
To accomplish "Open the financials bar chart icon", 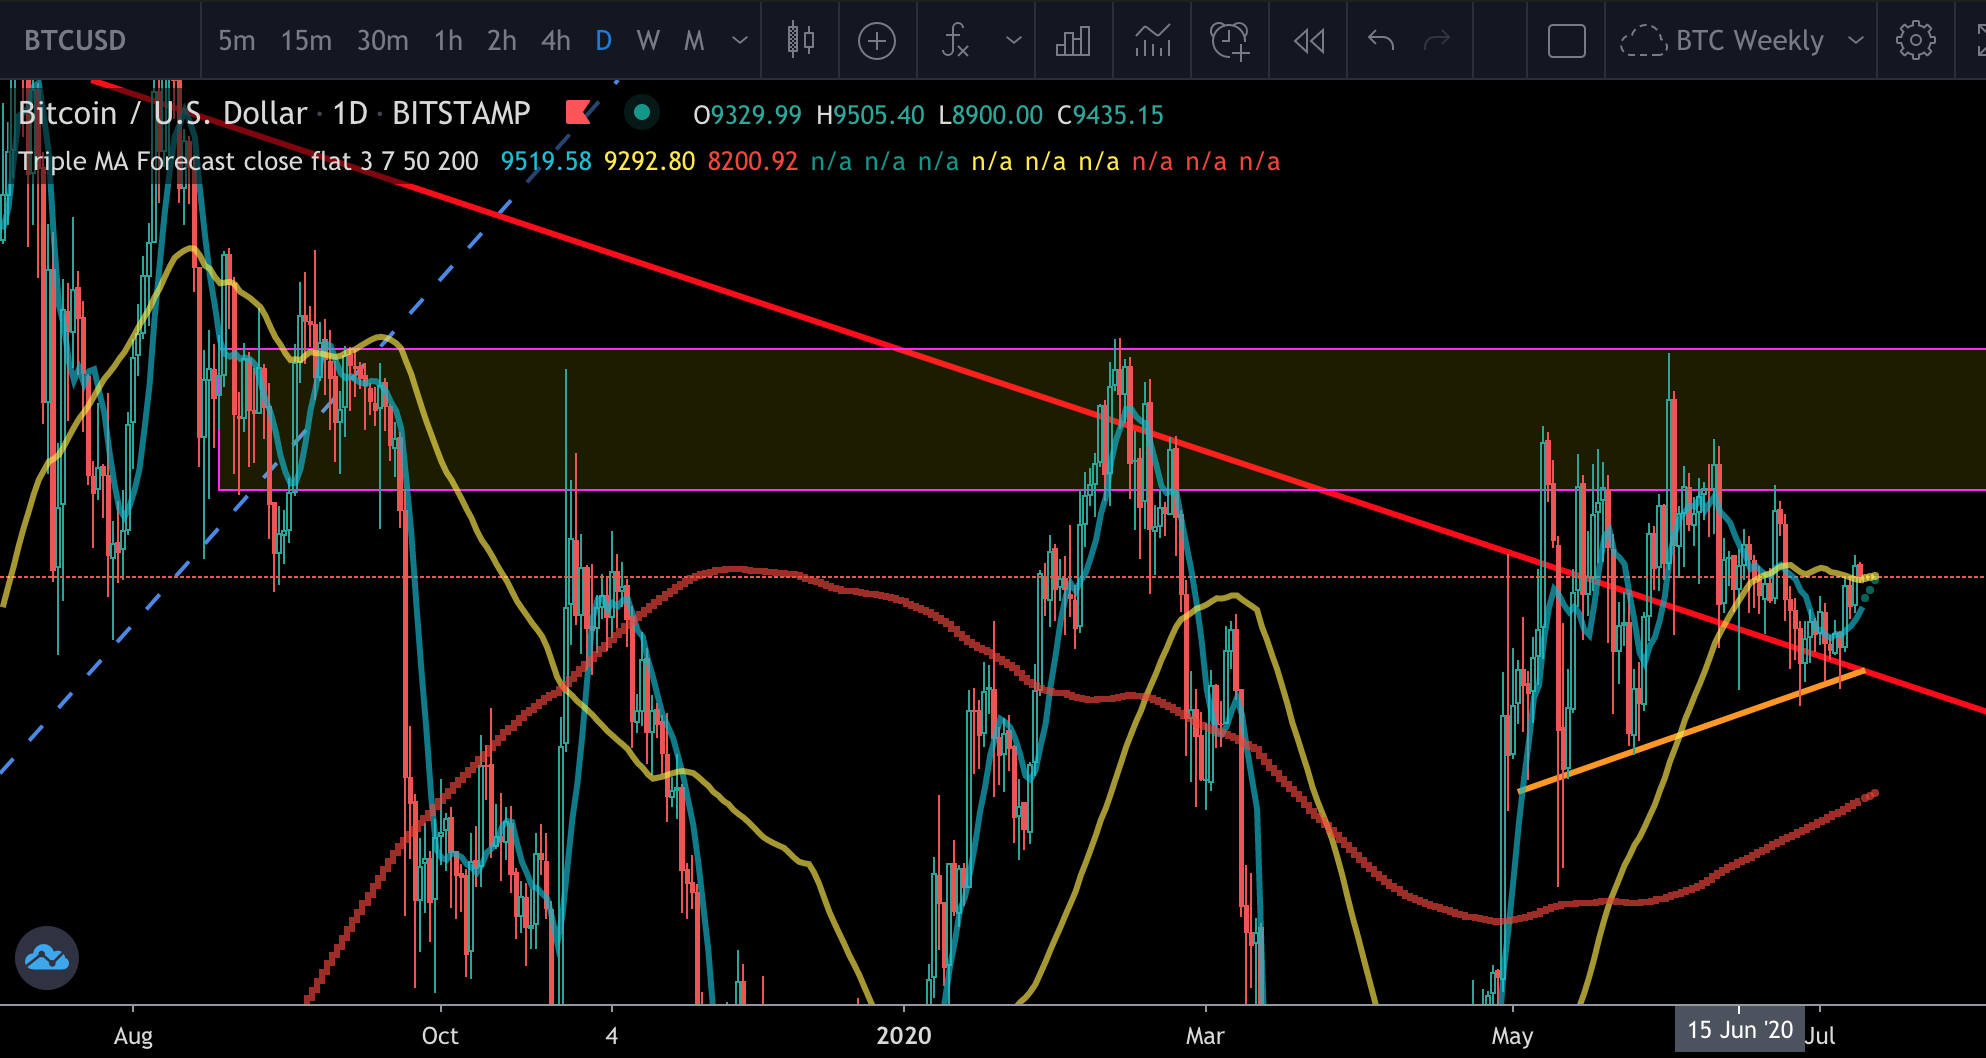I will coord(1073,41).
